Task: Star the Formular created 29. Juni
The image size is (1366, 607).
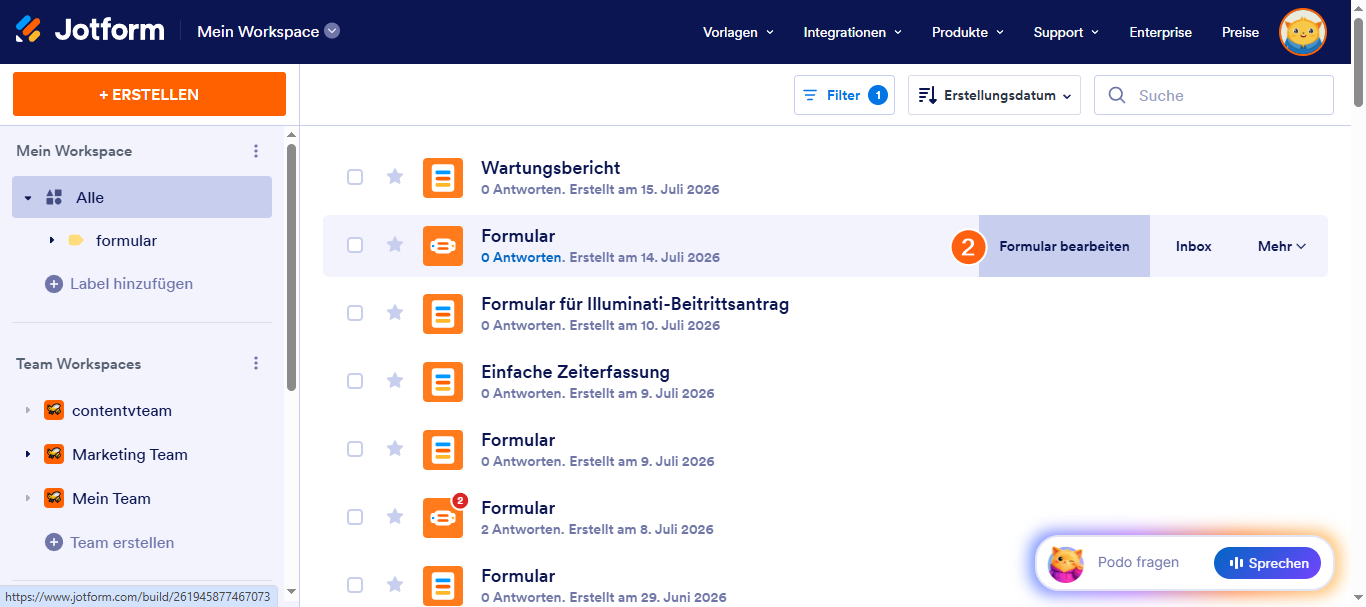Action: coord(395,585)
